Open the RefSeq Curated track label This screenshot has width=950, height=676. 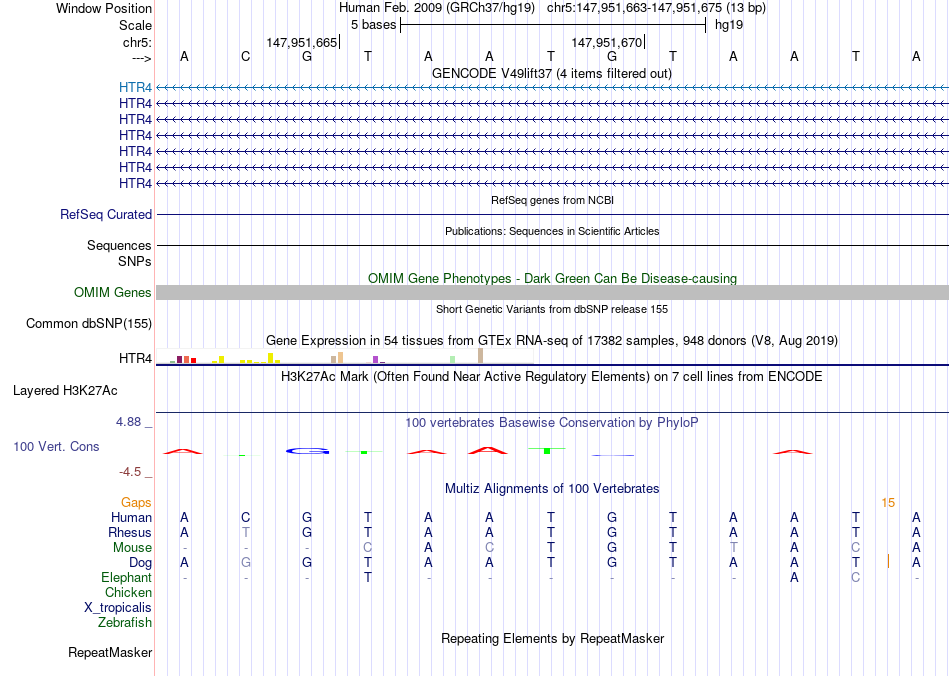(106, 214)
